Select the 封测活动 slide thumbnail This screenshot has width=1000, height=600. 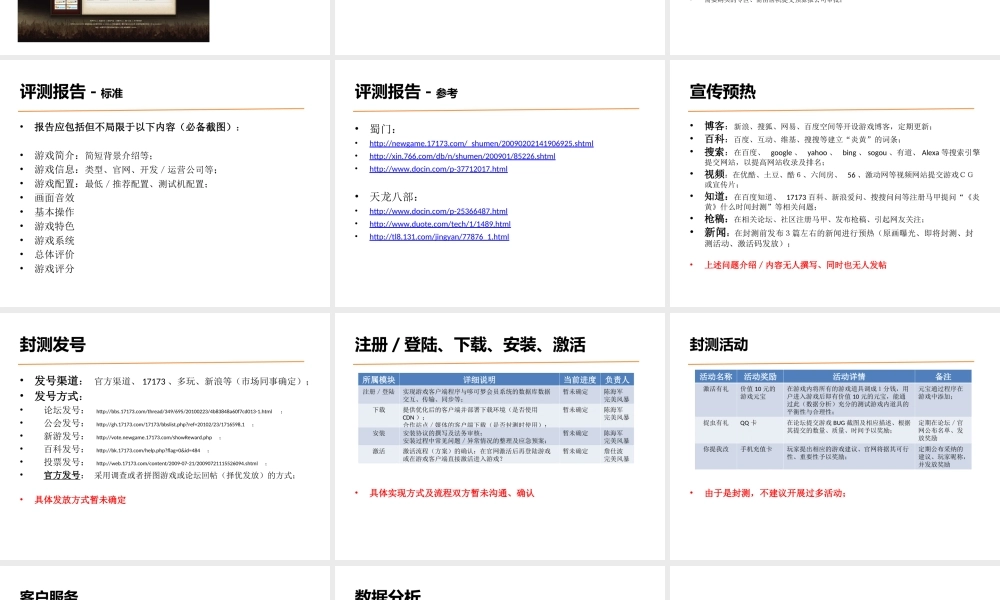pyautogui.click(x=835, y=436)
